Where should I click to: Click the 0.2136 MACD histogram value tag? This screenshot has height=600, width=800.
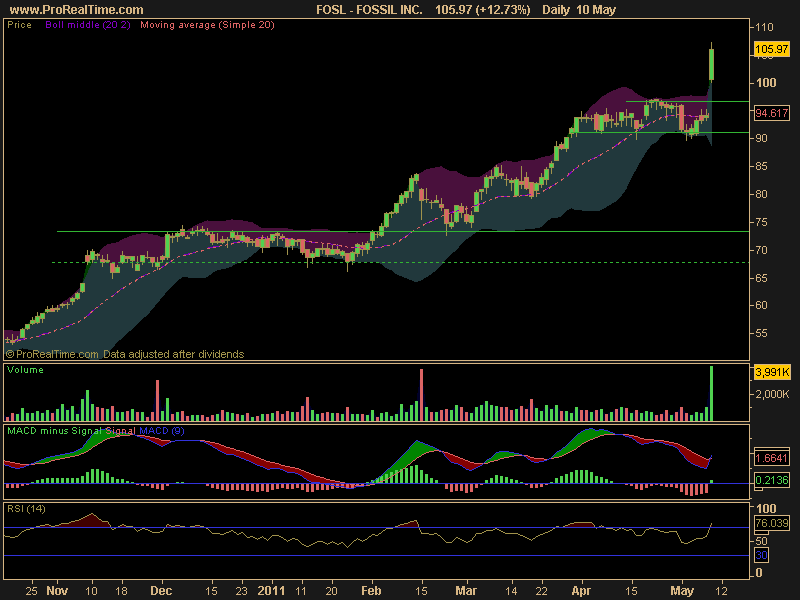coord(771,480)
